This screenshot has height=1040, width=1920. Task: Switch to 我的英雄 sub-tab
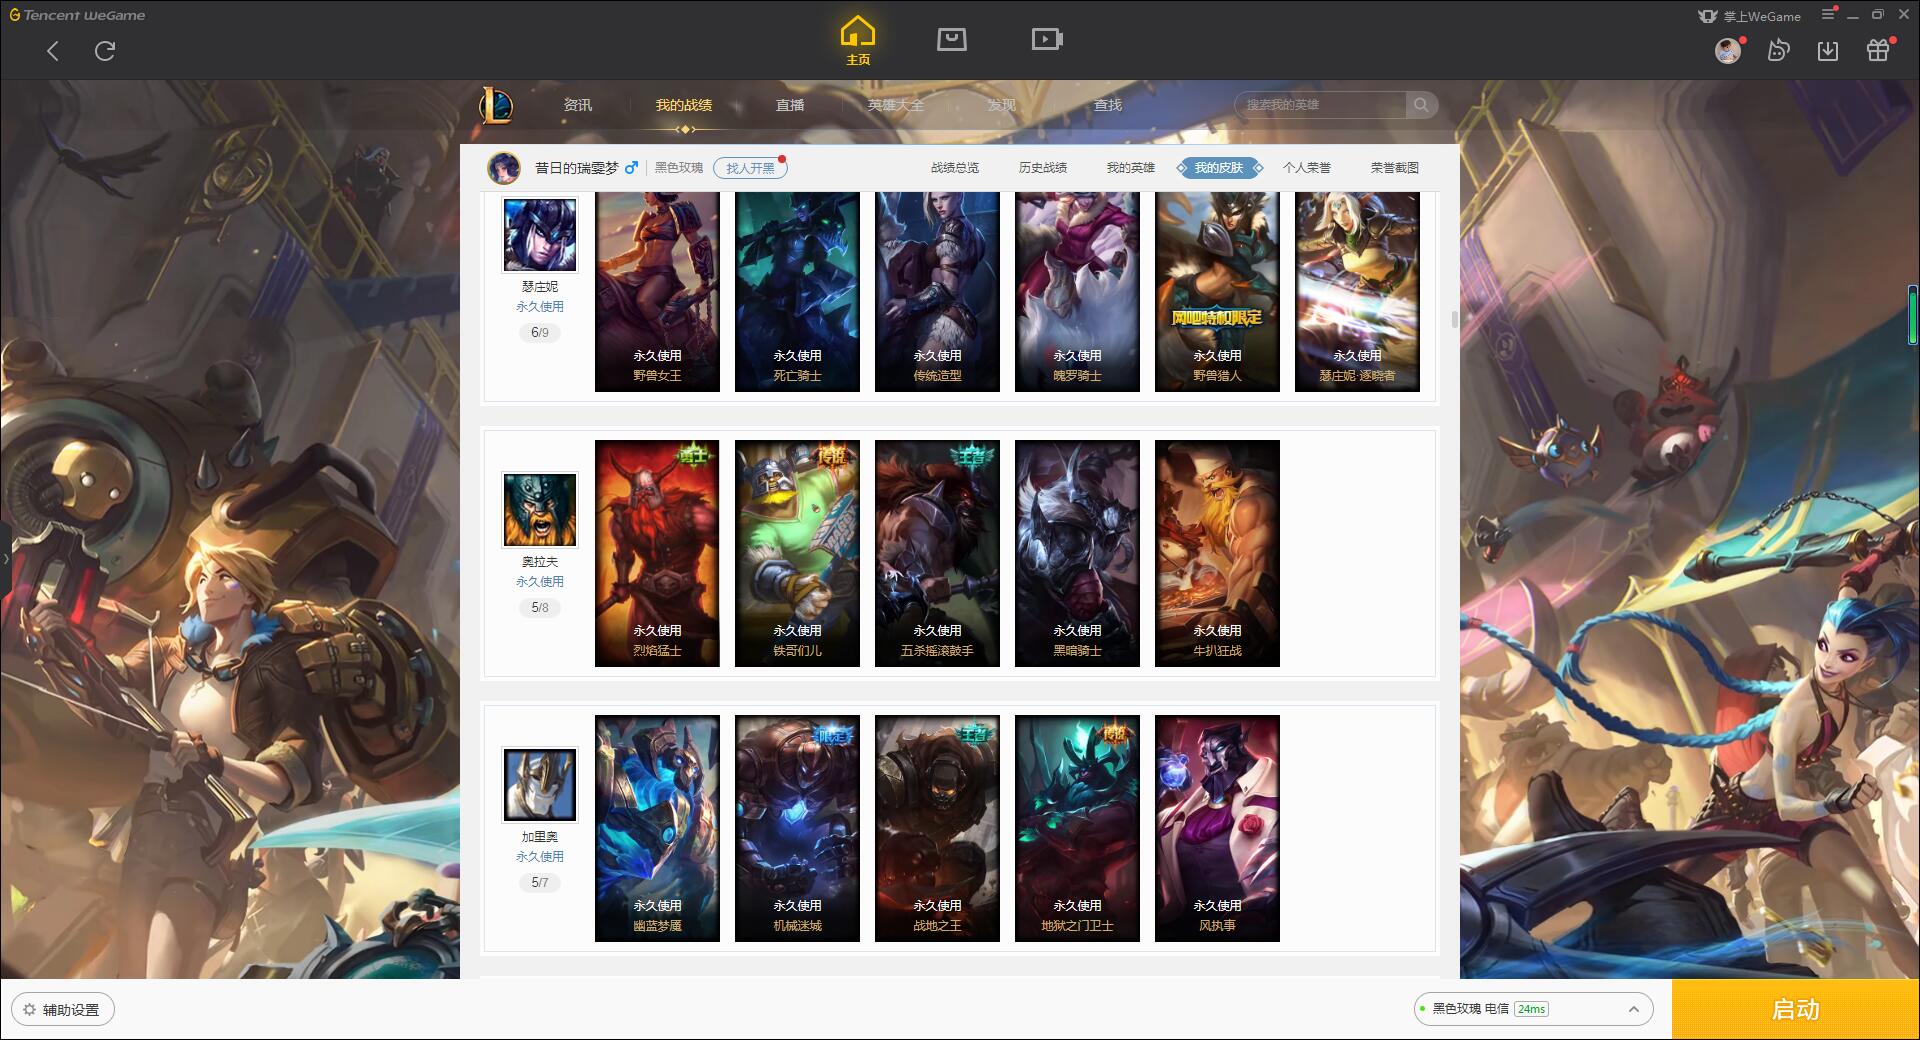tap(1131, 168)
